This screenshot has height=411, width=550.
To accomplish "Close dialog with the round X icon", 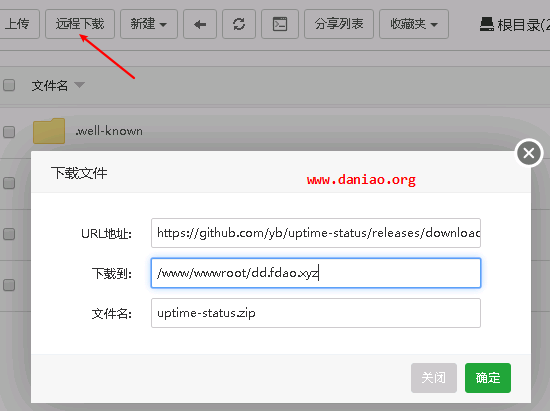I will click(529, 153).
